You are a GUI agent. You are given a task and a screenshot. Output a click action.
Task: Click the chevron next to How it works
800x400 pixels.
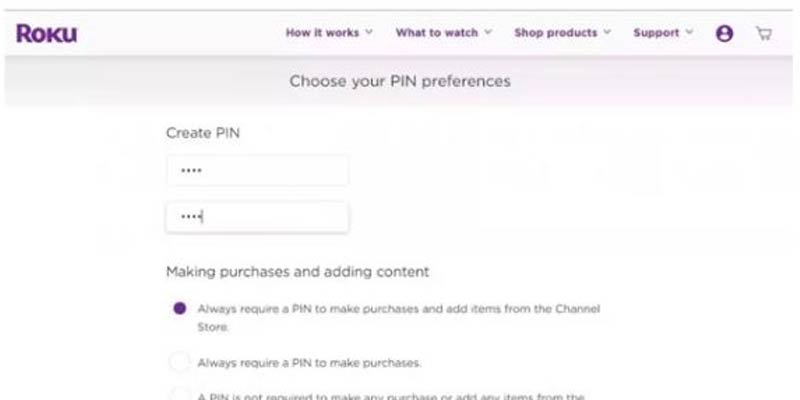pos(369,32)
